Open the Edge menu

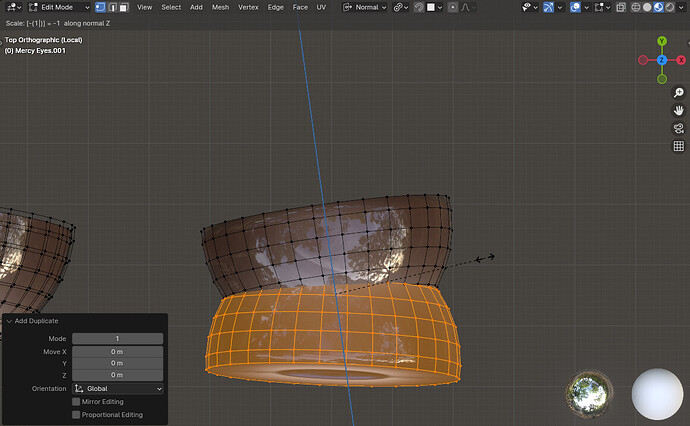click(275, 7)
